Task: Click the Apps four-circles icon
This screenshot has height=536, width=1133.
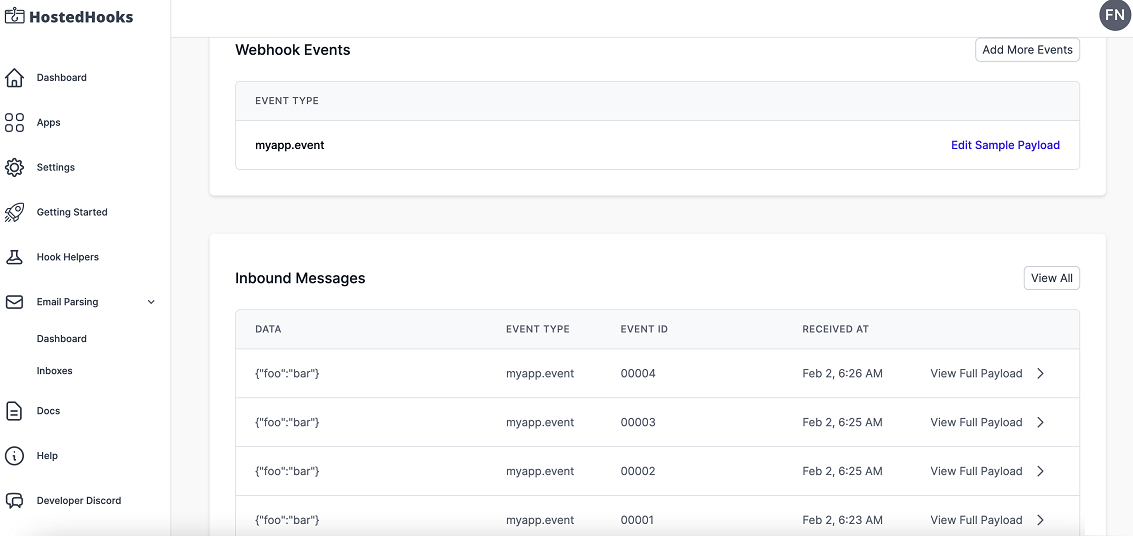Action: [x=14, y=122]
